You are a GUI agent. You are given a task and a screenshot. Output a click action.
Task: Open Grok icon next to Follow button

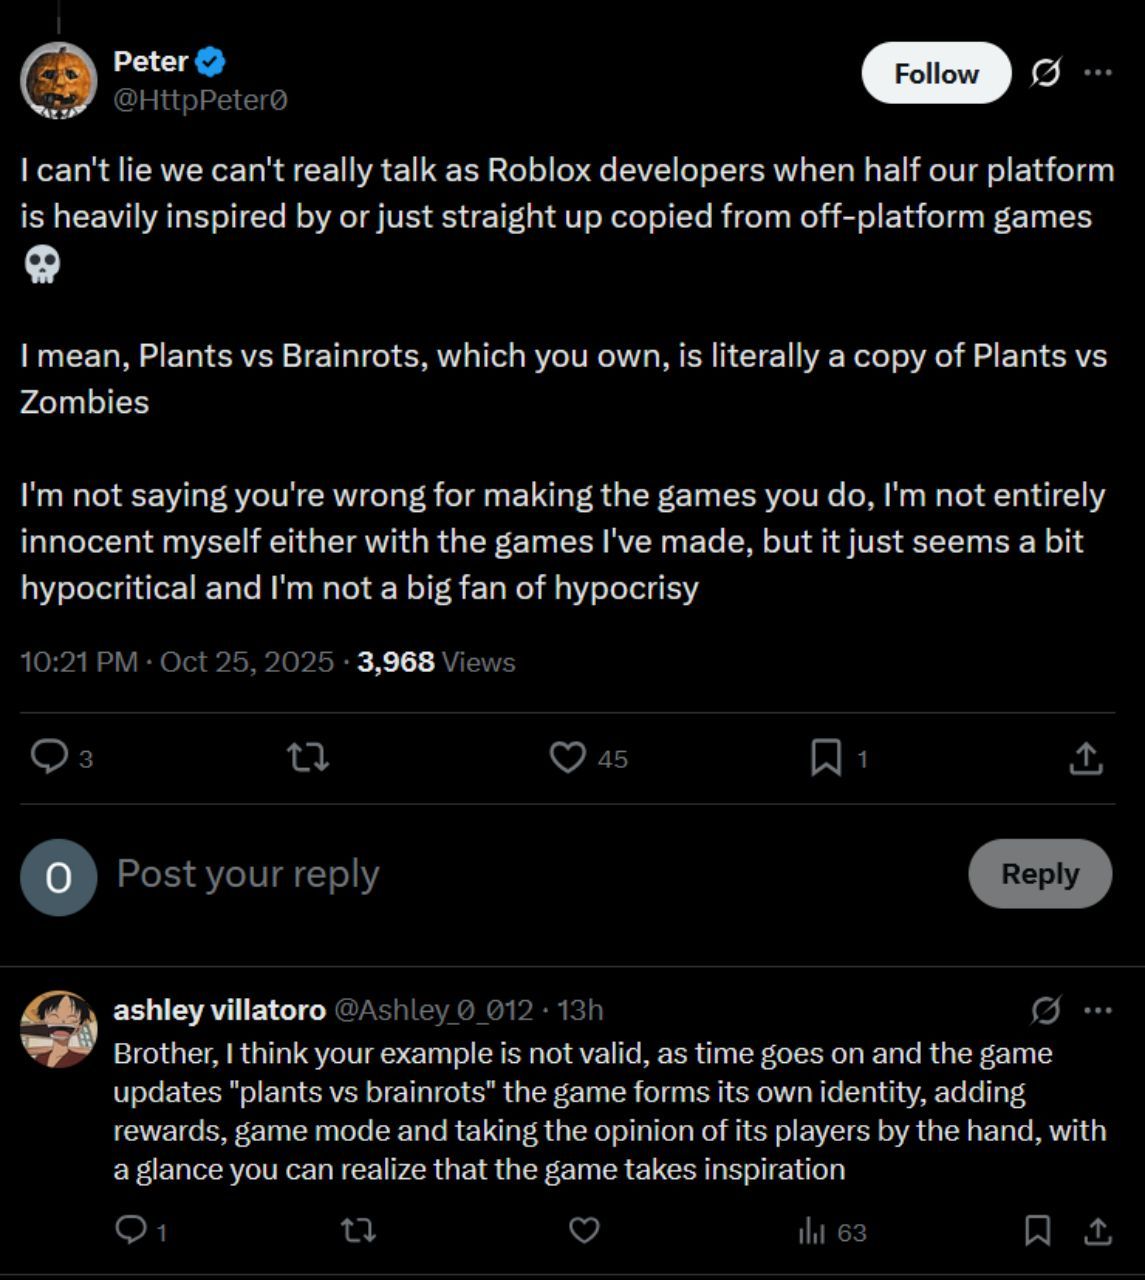[1045, 73]
